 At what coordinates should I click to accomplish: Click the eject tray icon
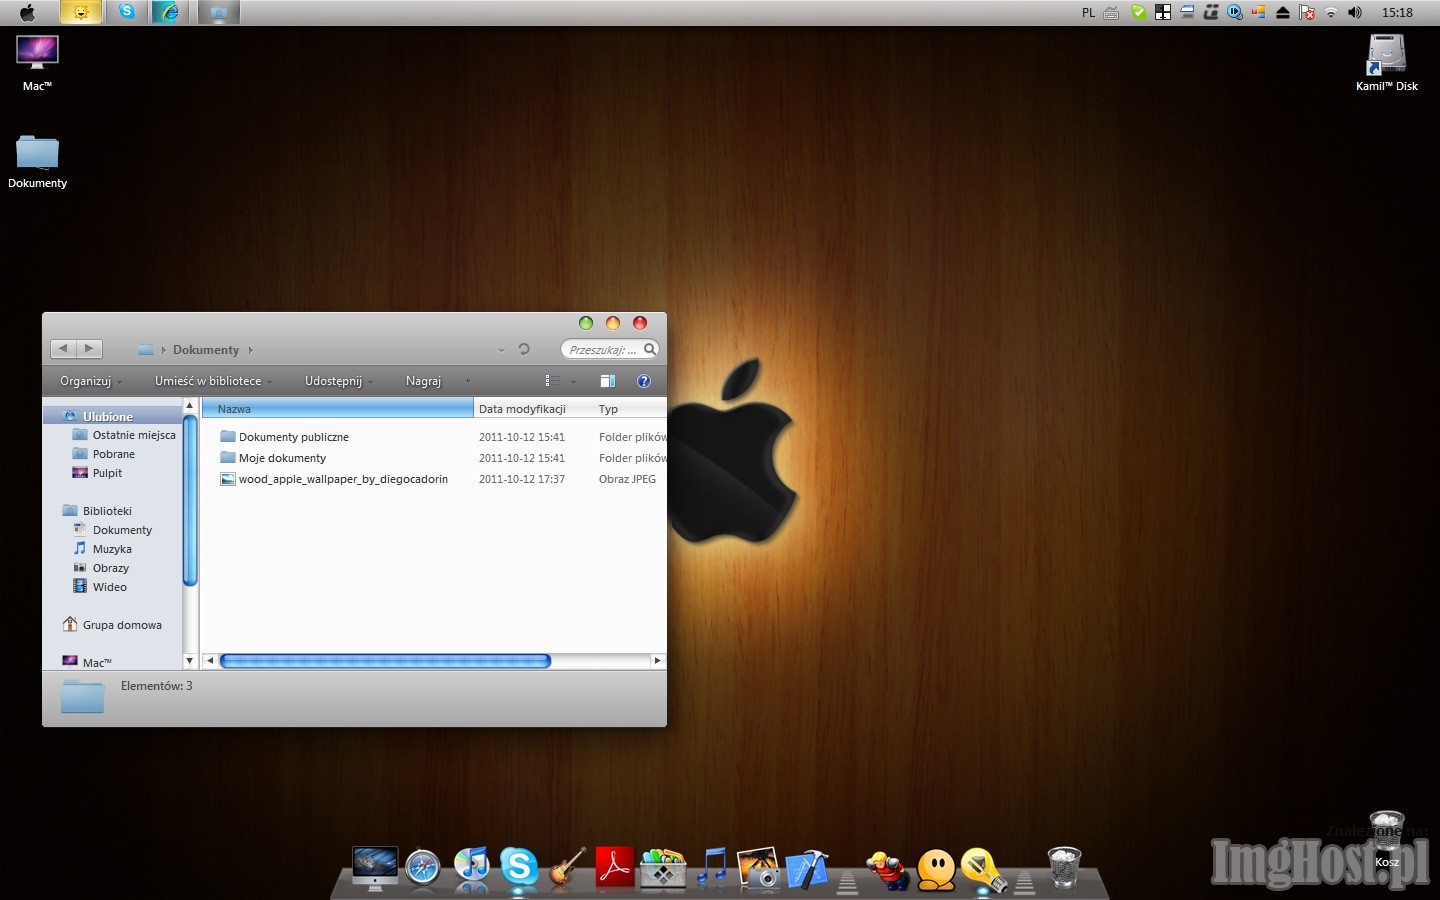[x=1282, y=12]
